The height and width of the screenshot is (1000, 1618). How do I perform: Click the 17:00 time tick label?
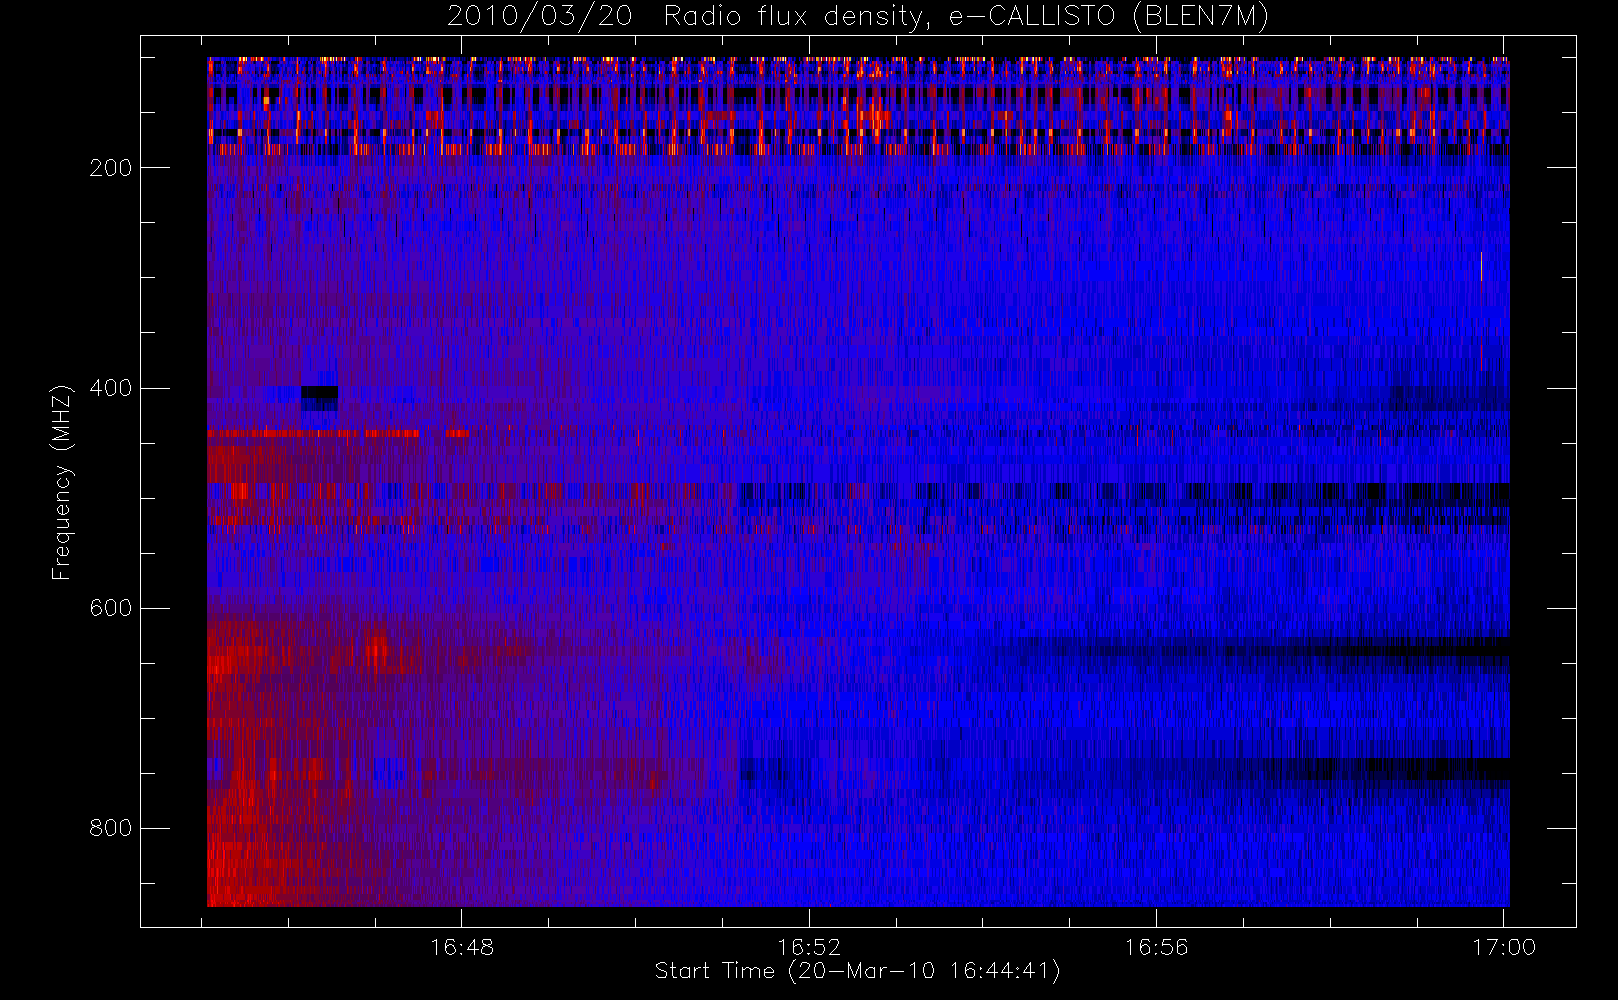(x=1504, y=947)
